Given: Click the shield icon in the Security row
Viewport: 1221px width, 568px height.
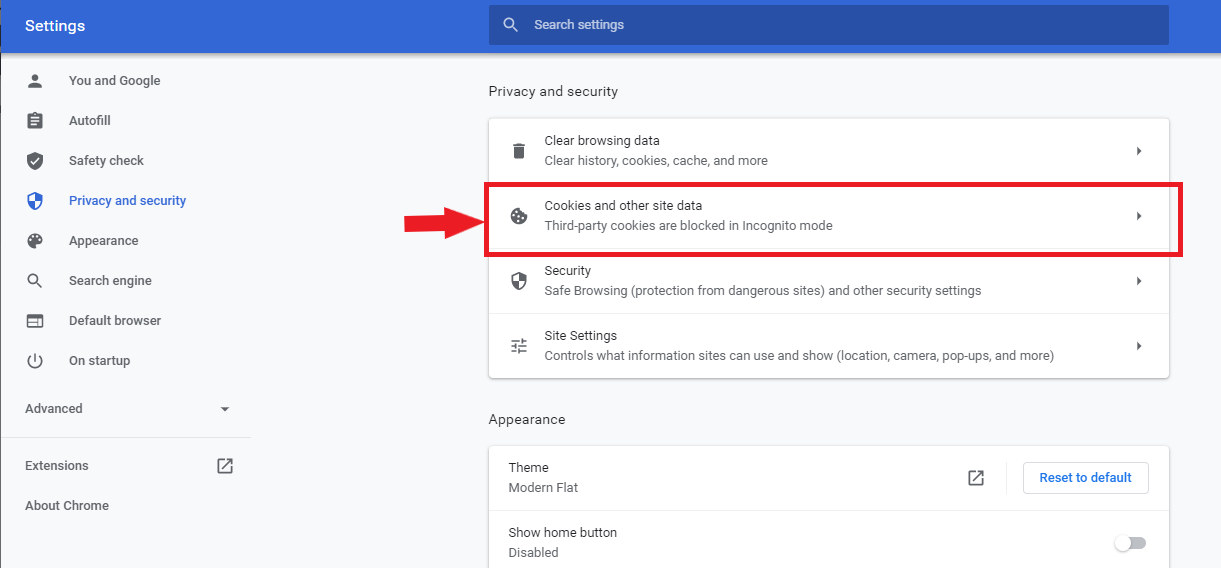Looking at the screenshot, I should click(519, 281).
